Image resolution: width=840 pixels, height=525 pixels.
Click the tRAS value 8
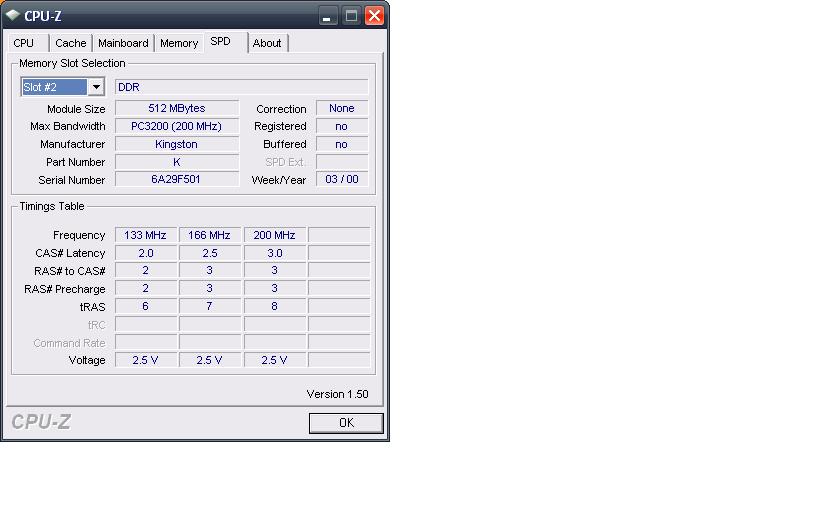[274, 306]
